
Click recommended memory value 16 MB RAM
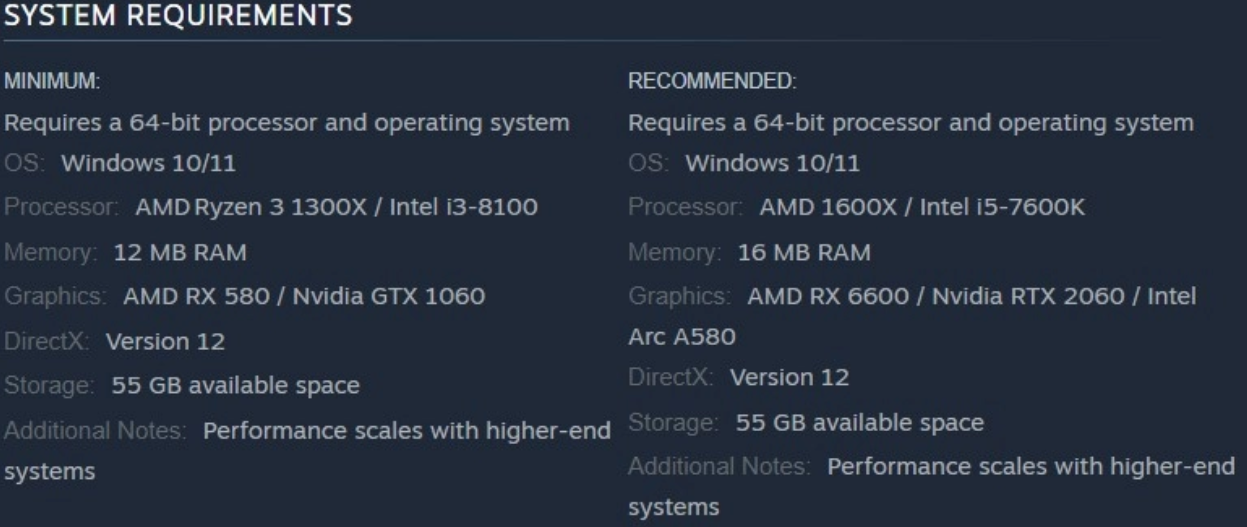pyautogui.click(x=804, y=253)
